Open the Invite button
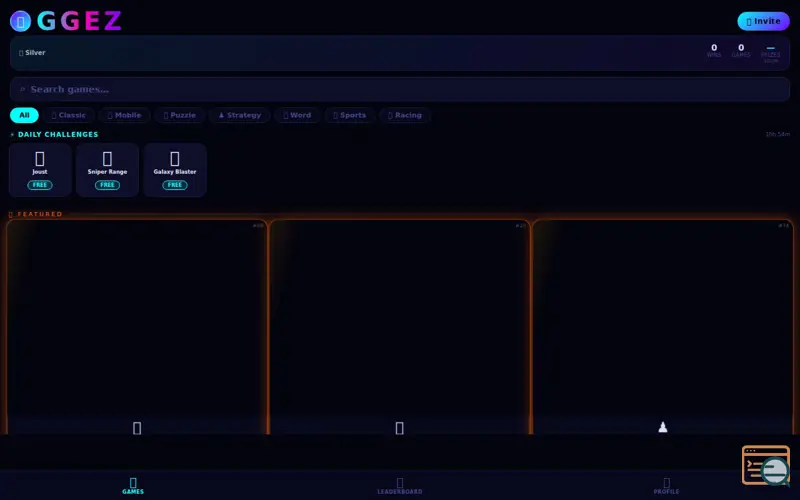Viewport: 800px width, 500px height. click(x=763, y=21)
